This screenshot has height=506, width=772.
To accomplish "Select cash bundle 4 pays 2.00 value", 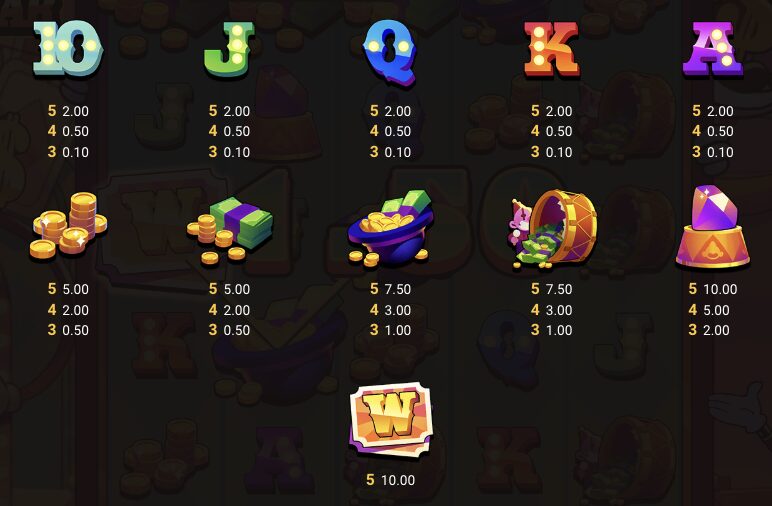I will (229, 310).
